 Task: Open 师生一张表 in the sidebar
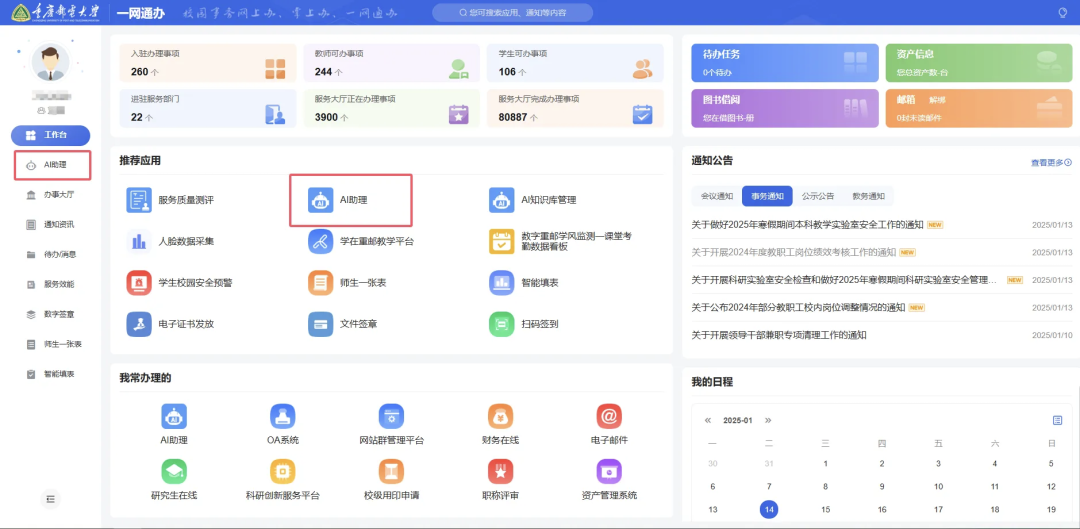pyautogui.click(x=52, y=344)
